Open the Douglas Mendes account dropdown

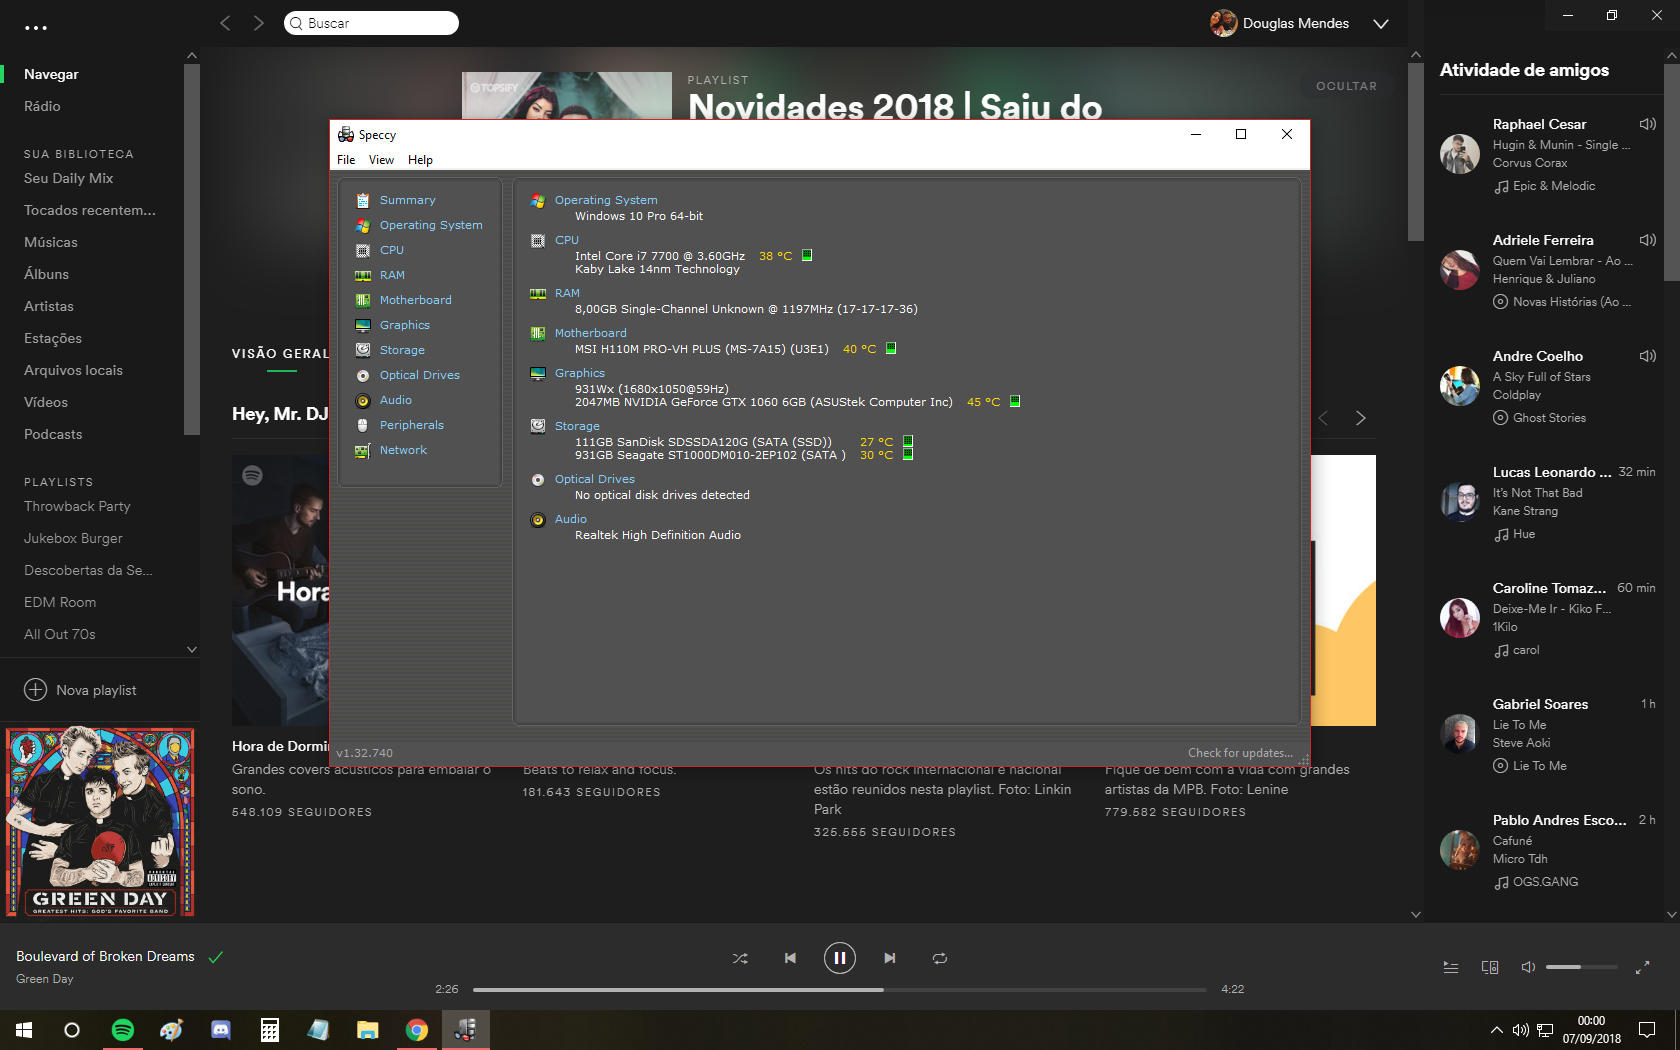(1381, 23)
